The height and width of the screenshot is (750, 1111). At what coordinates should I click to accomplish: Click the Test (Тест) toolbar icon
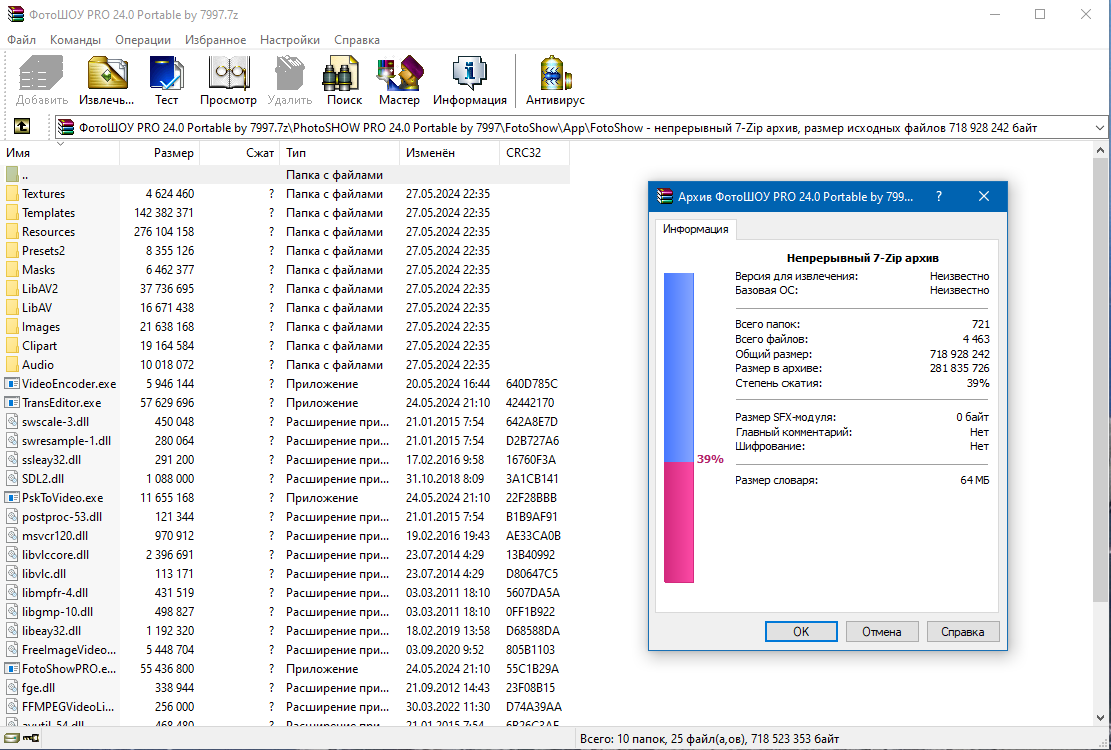pos(166,80)
